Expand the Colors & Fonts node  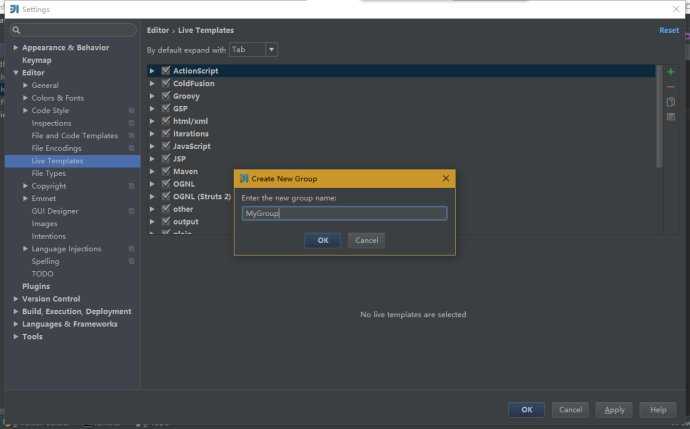tap(25, 98)
